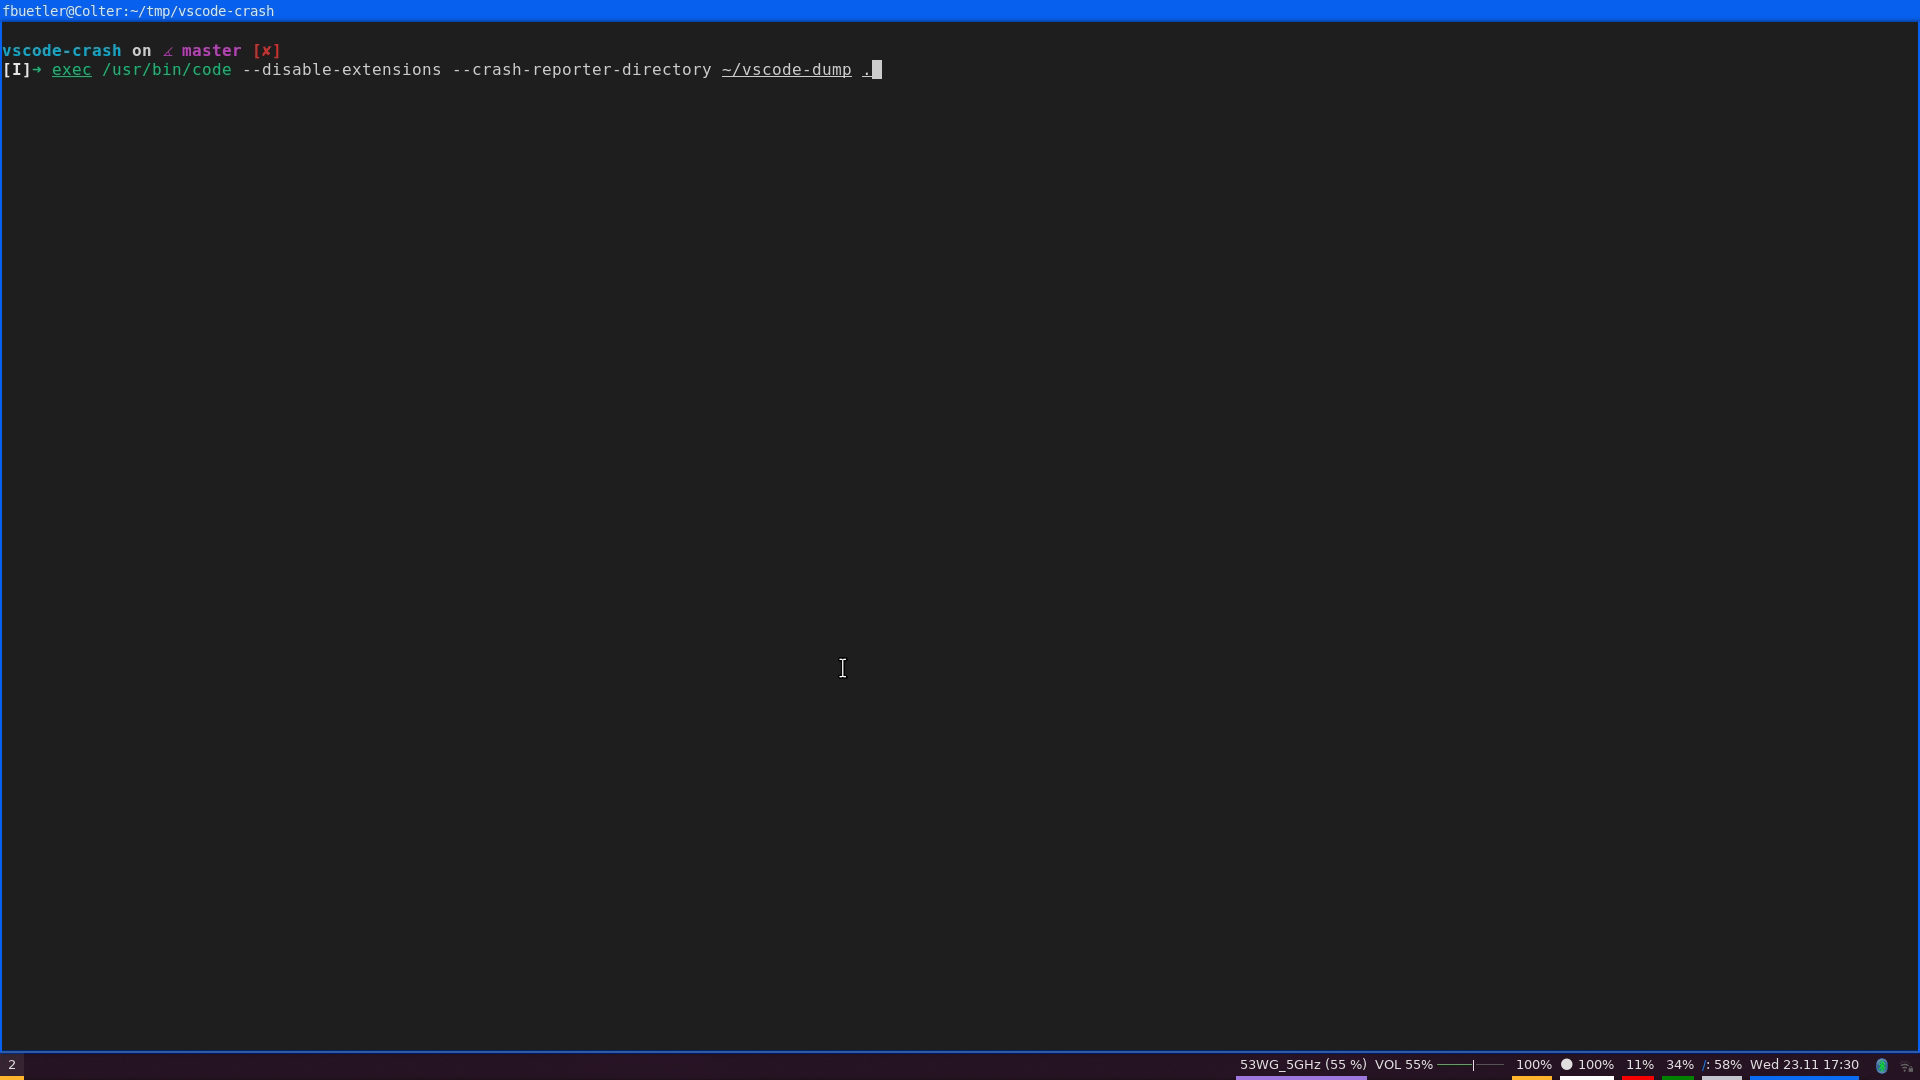Click the 'exec' word in the command
The width and height of the screenshot is (1920, 1080).
71,70
